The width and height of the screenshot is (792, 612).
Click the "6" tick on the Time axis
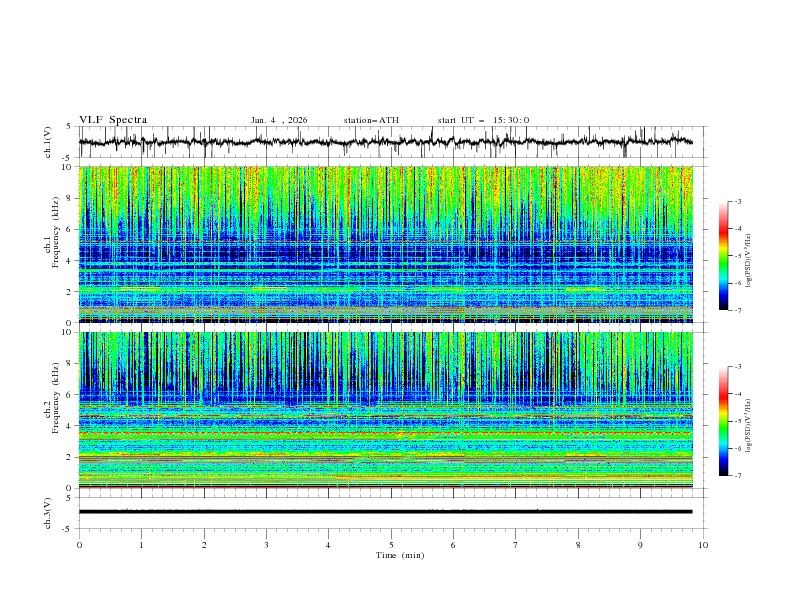tap(454, 545)
